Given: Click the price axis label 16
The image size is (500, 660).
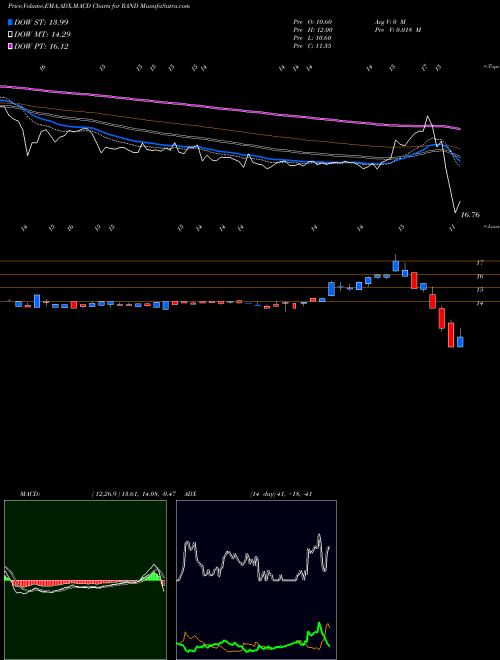Looking at the screenshot, I should coord(479,277).
